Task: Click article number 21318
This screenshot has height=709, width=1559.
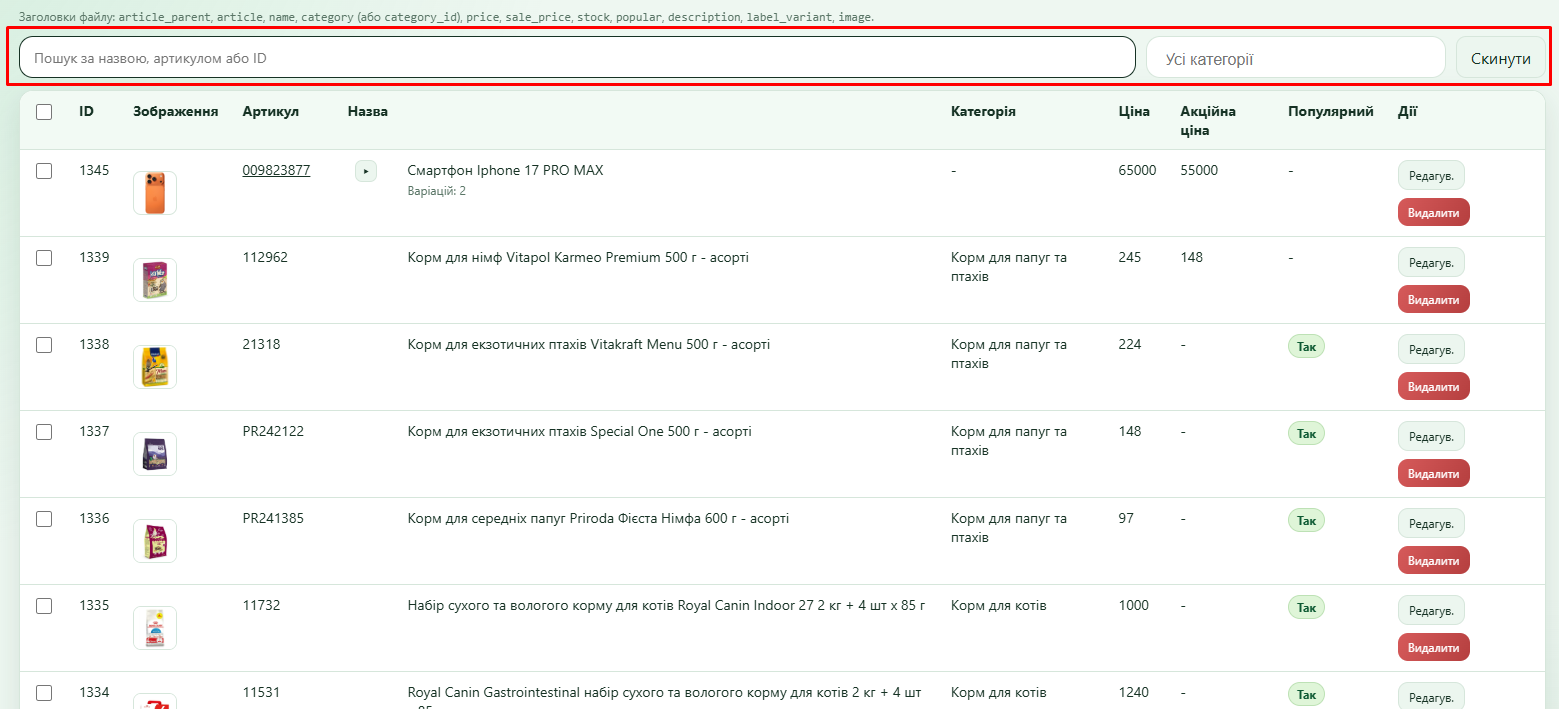Action: pos(261,344)
